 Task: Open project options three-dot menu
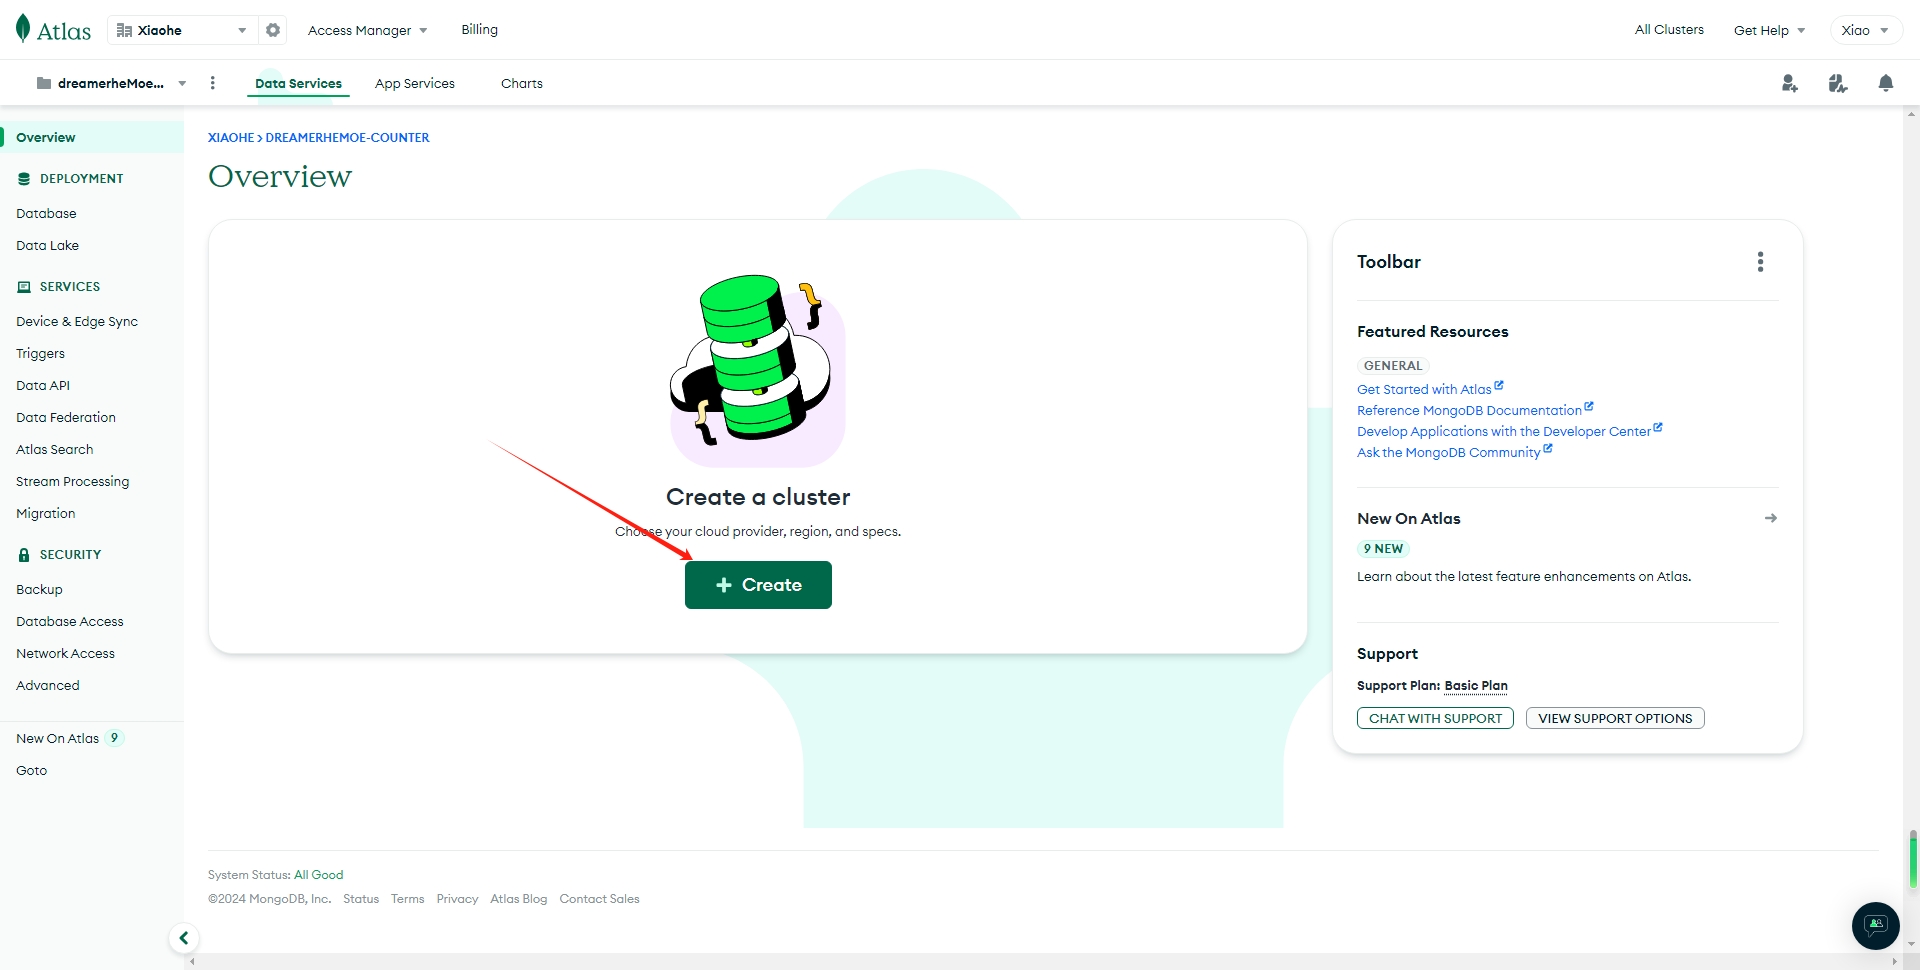212,83
